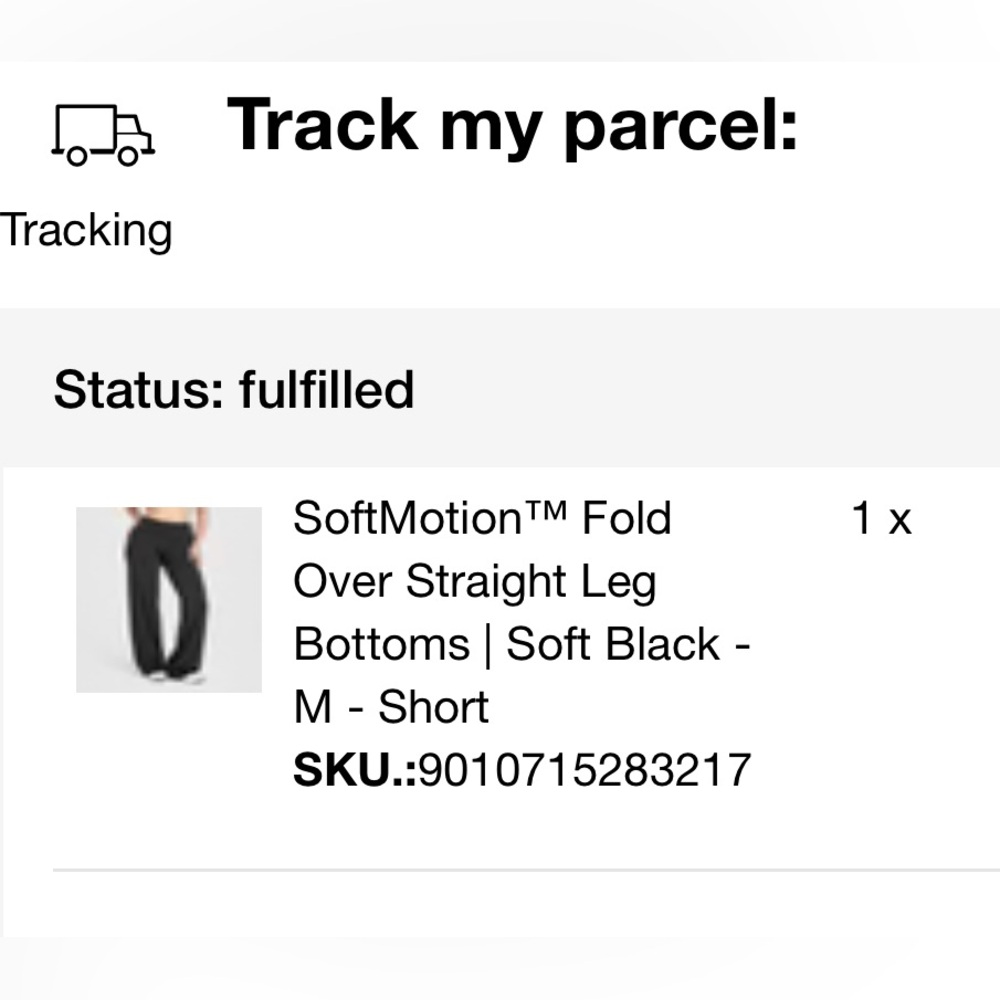
Task: Click the "Soft Black" colour name
Action: pos(613,644)
